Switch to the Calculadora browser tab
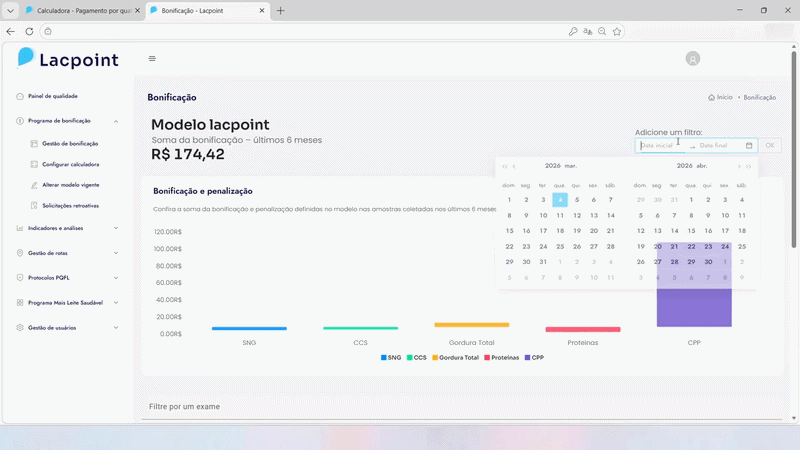 click(x=83, y=11)
